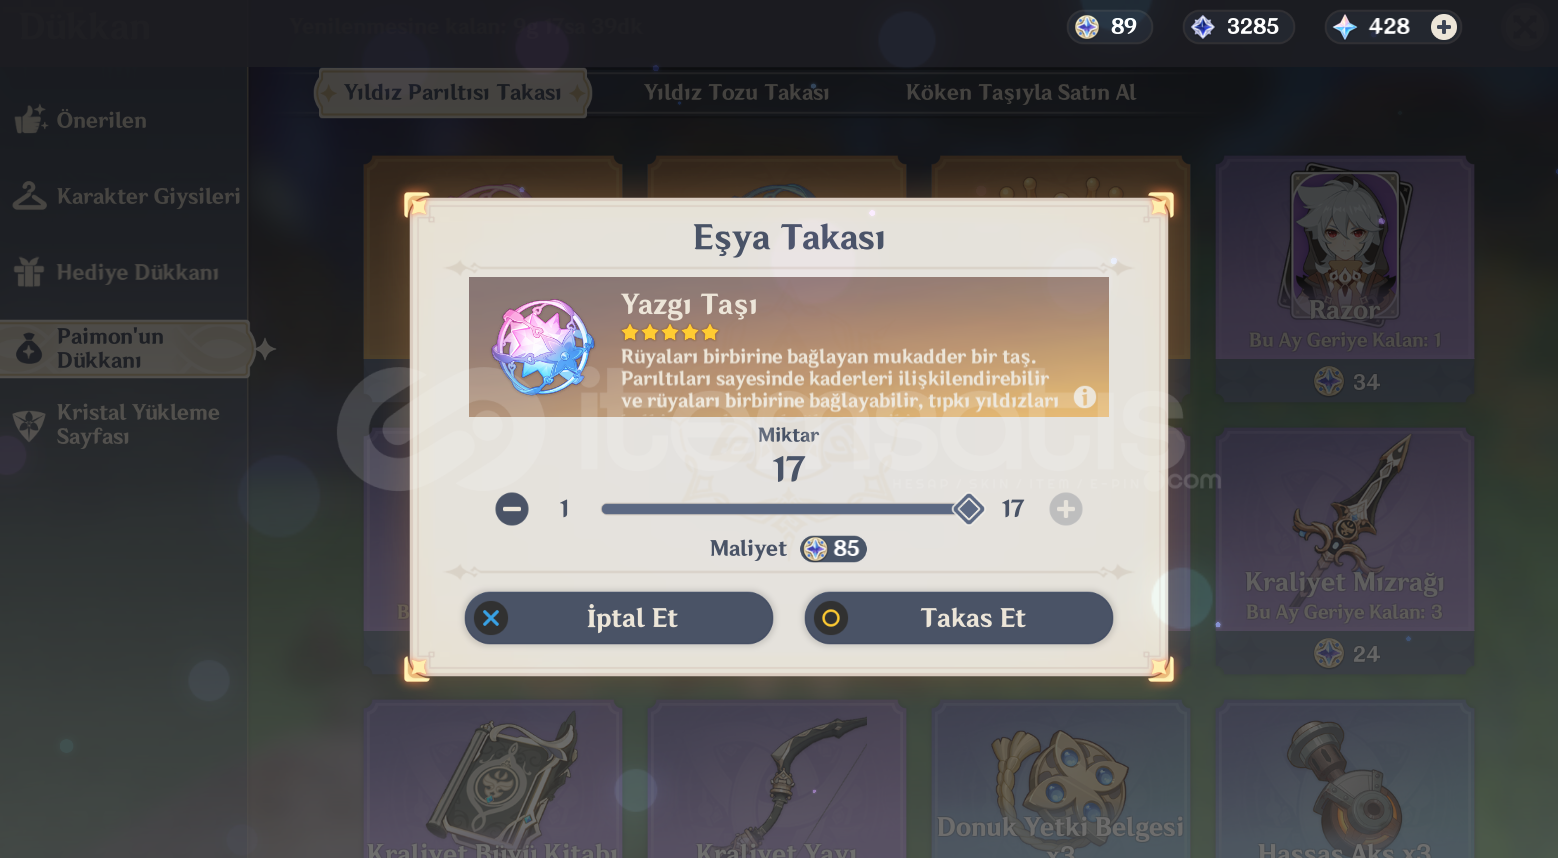Open the Köken Taşıyla Satın Al tab
This screenshot has width=1558, height=858.
point(1021,93)
